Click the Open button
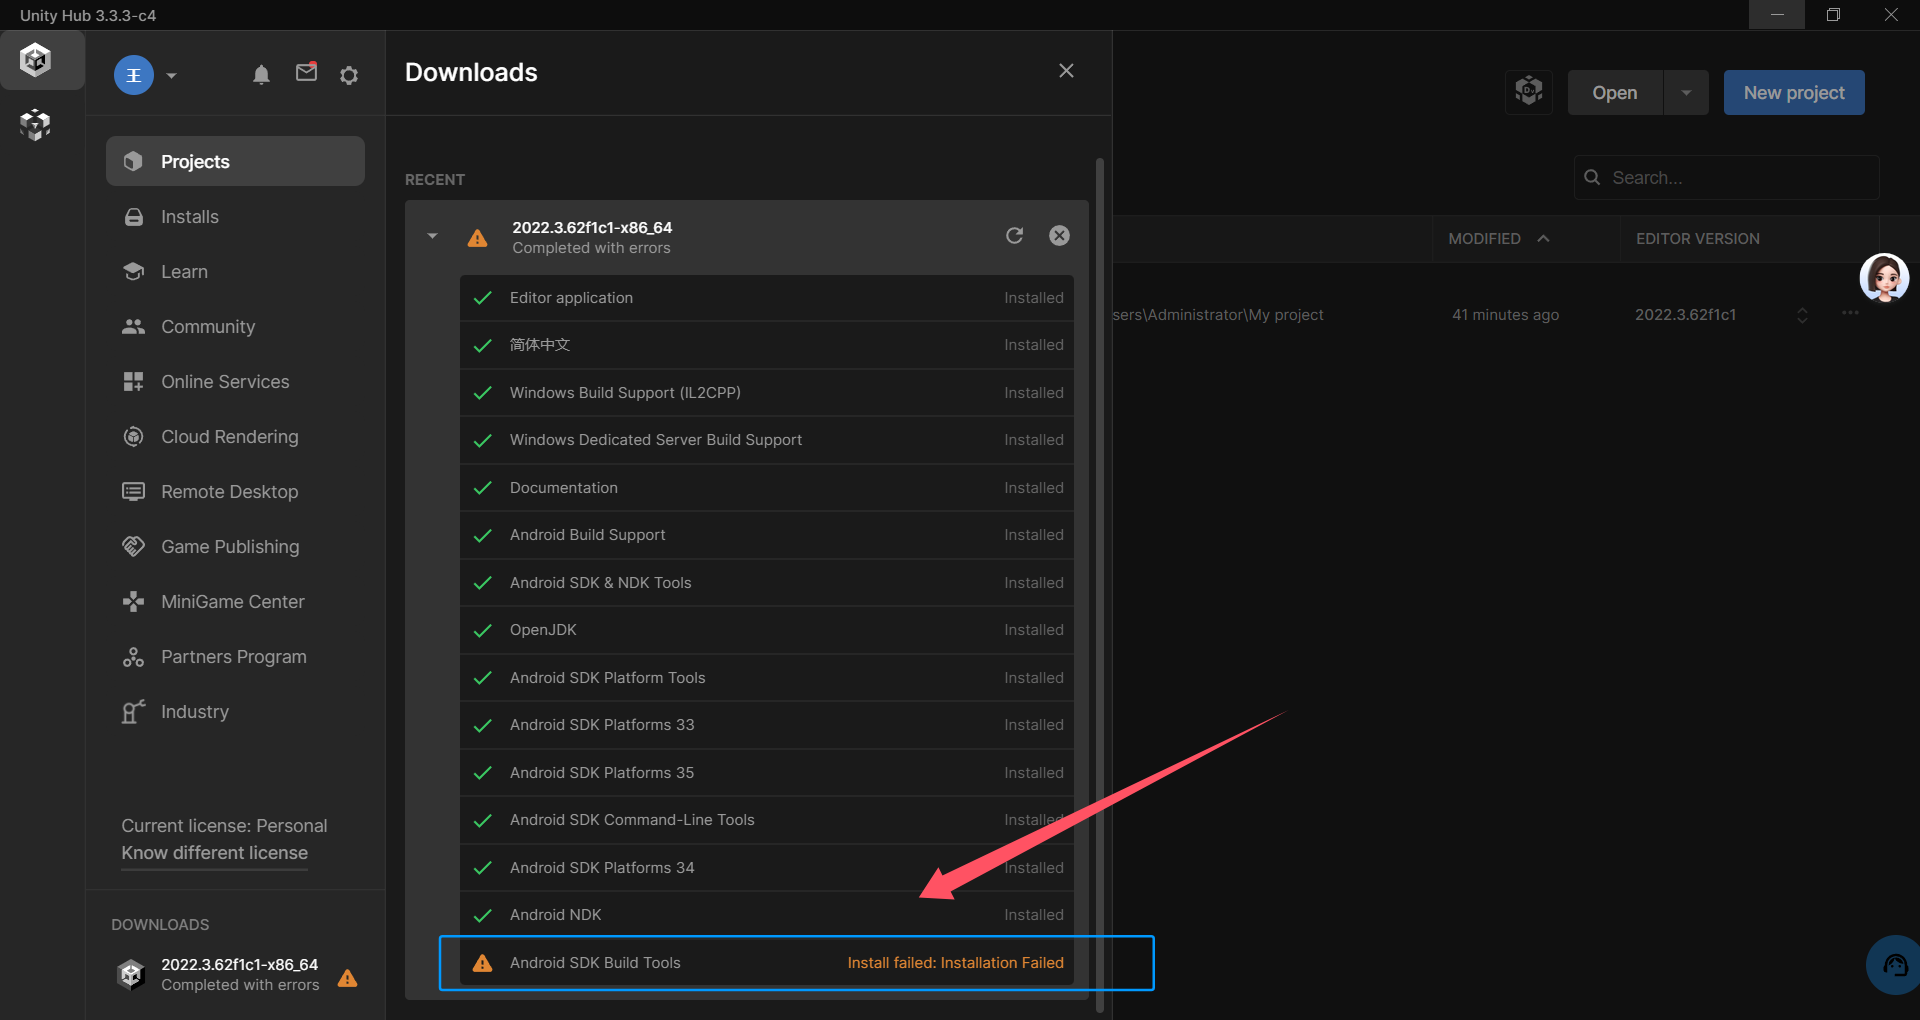 point(1615,93)
